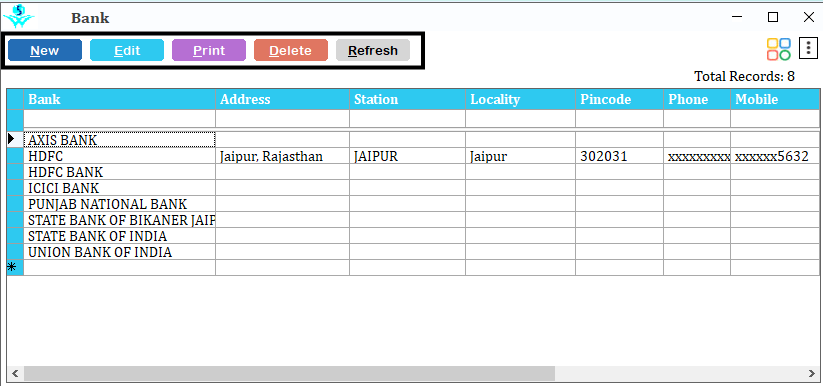Click the Jaipur locality cell
The height and width of the screenshot is (386, 823).
(520, 156)
